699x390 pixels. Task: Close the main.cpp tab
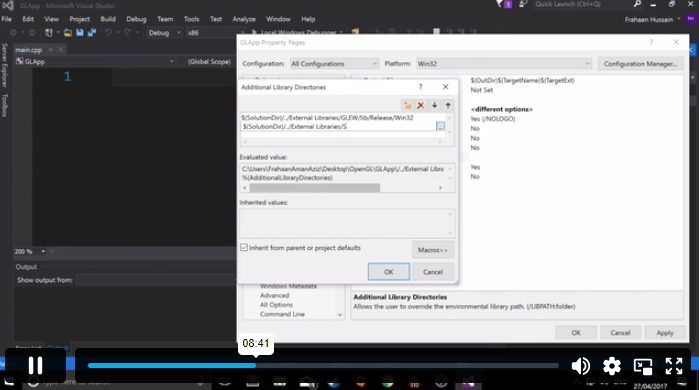tap(61, 49)
